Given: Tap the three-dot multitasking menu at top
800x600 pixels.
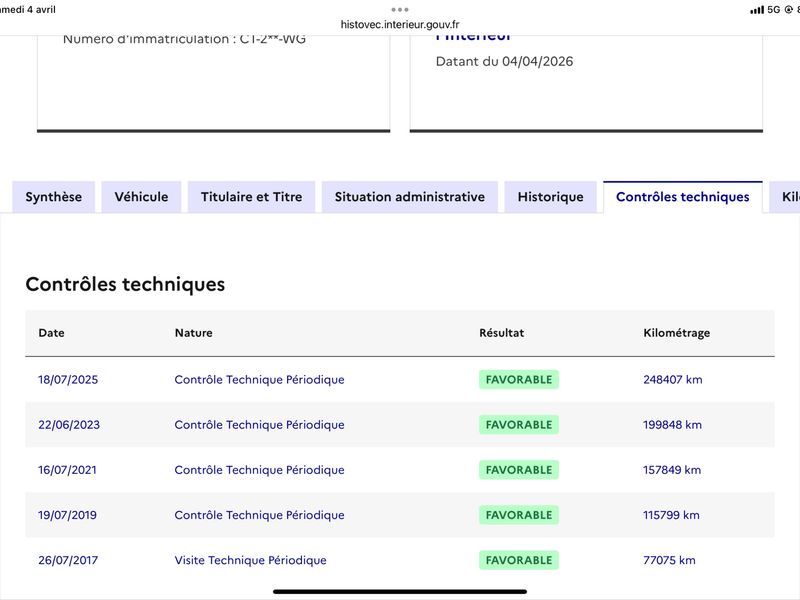Looking at the screenshot, I should [400, 9].
